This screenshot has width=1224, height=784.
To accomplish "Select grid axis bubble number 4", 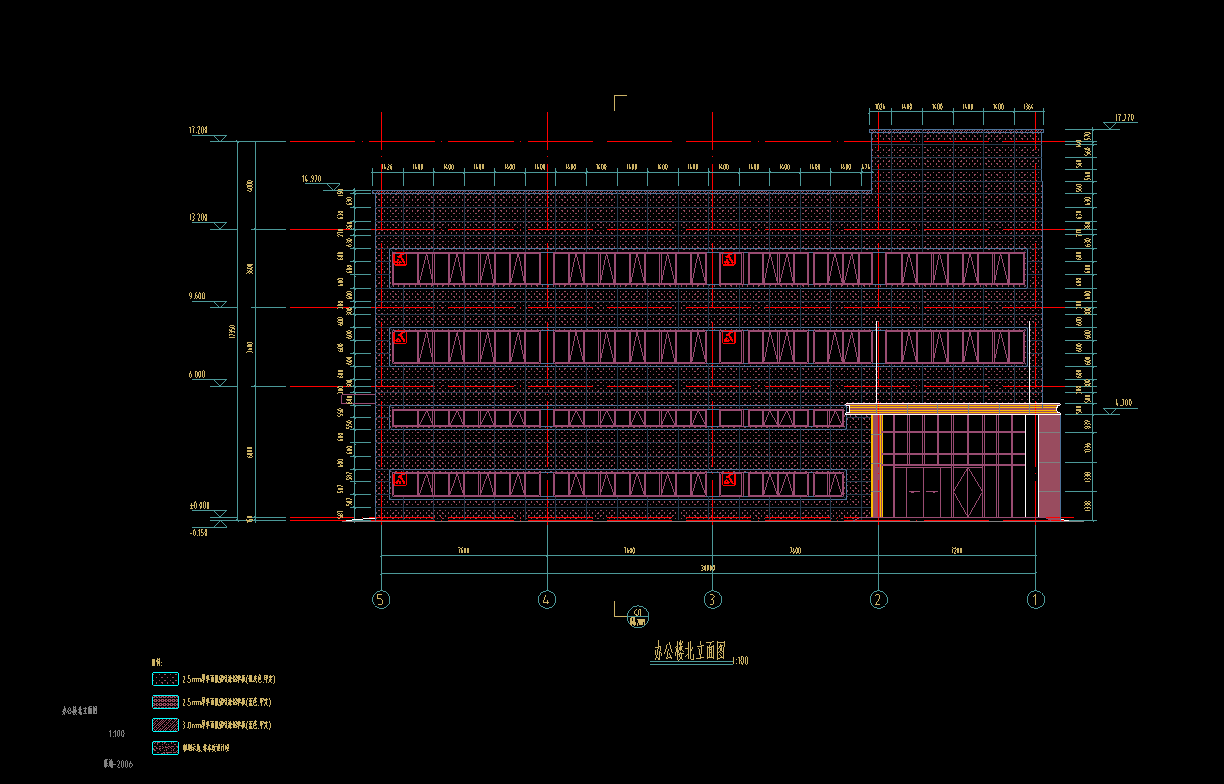I will [546, 600].
